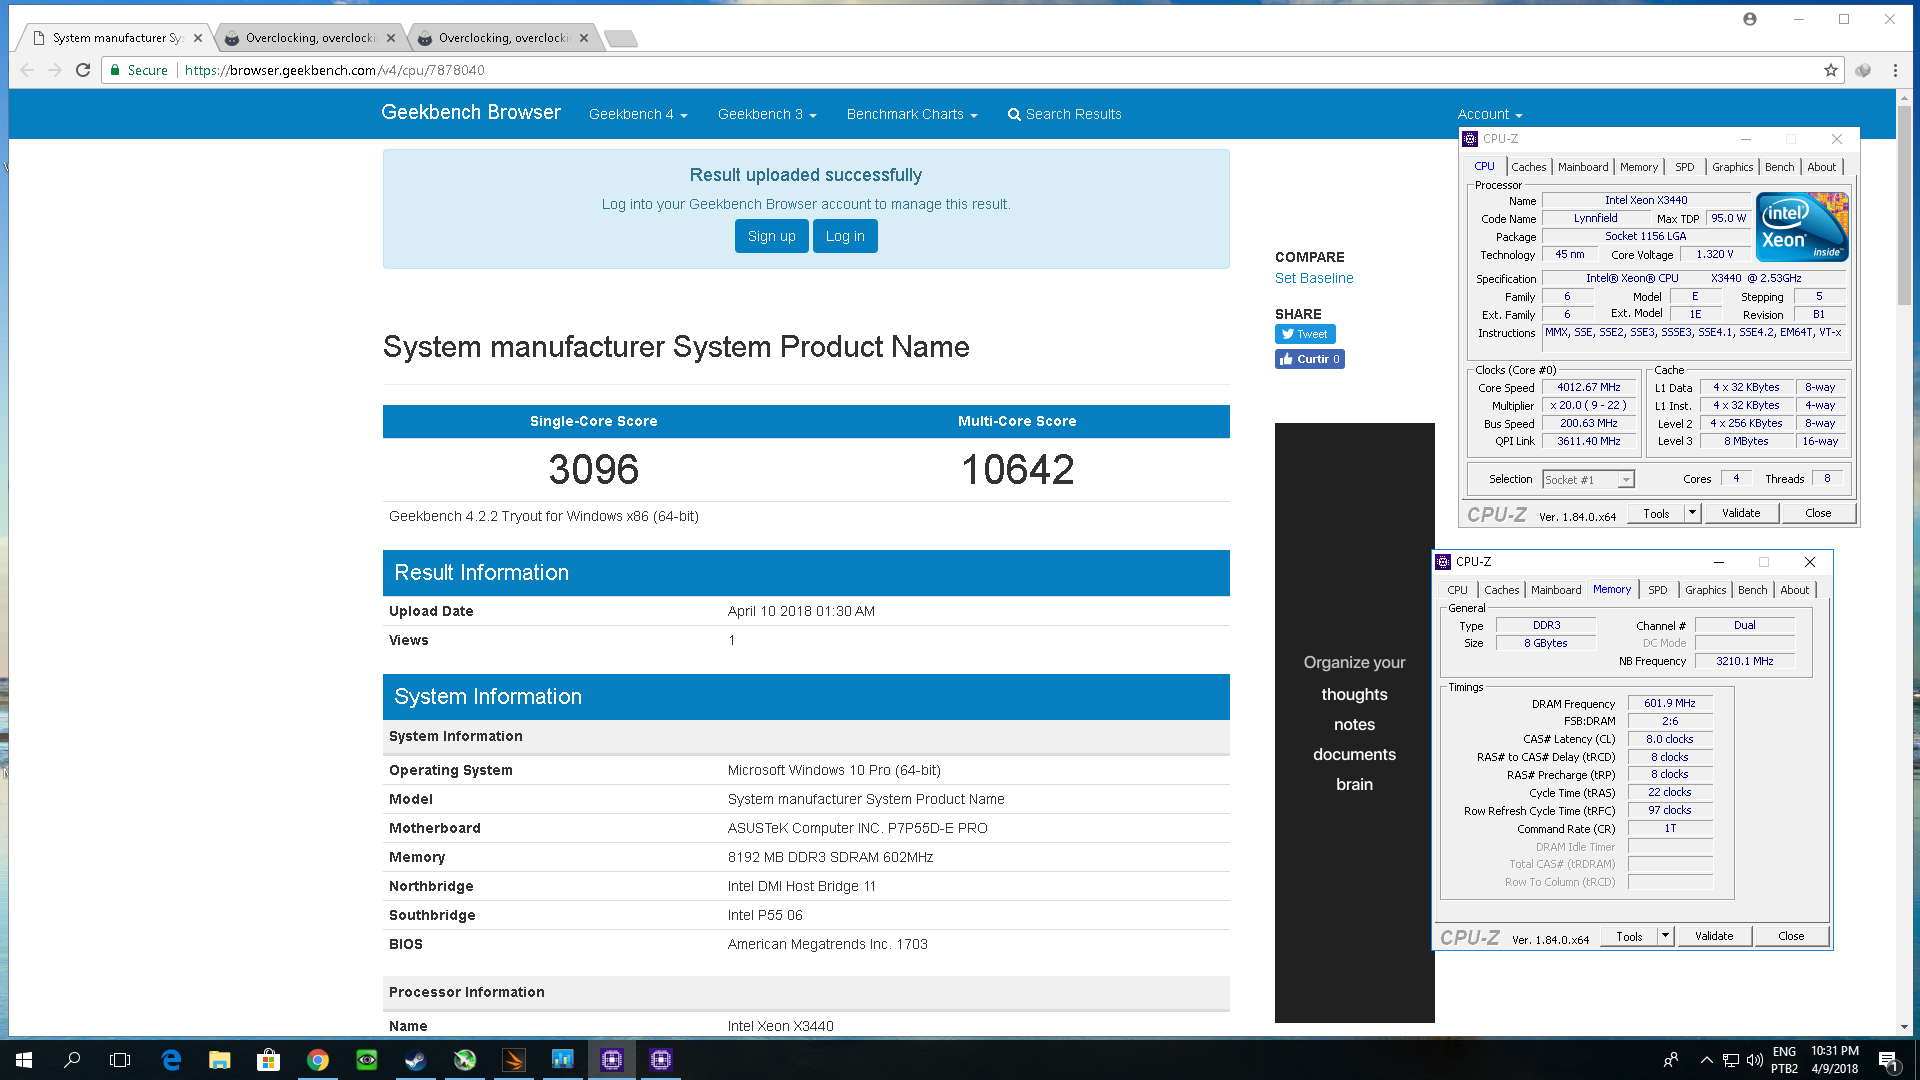Open Windows Start menu
This screenshot has width=1920, height=1080.
[x=24, y=1060]
